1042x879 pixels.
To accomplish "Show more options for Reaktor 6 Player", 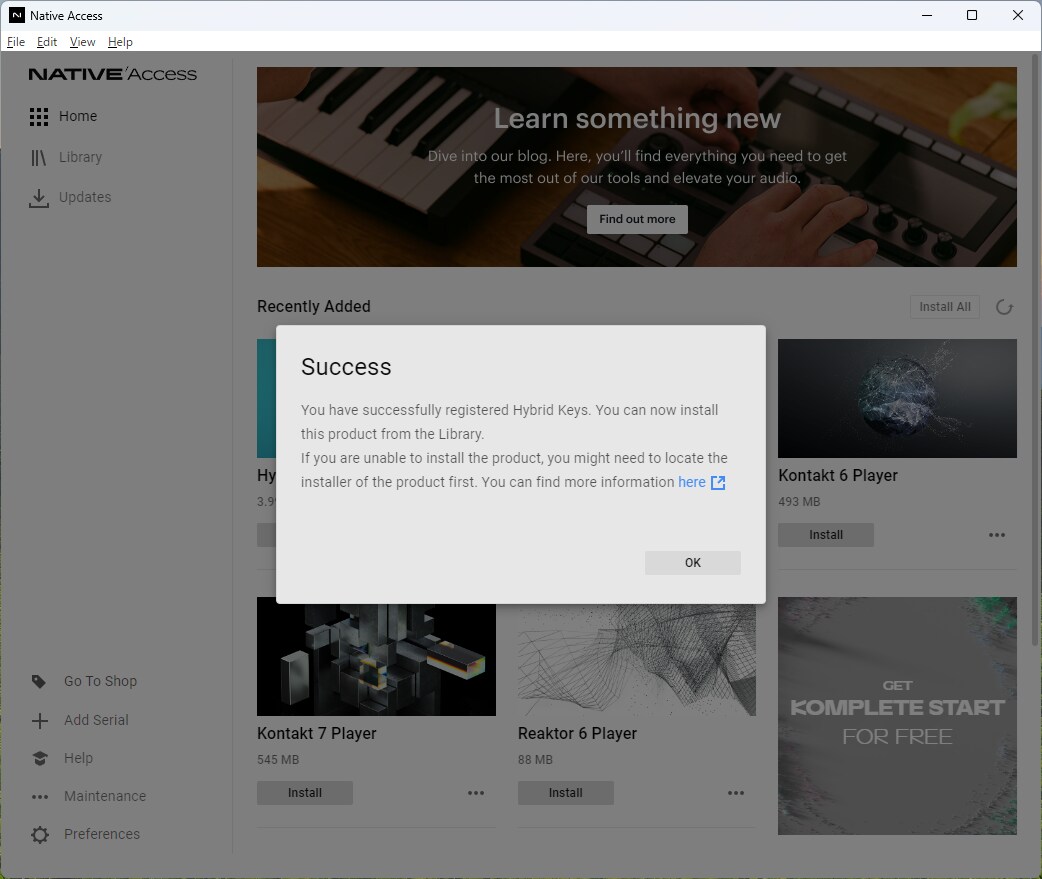I will coord(736,793).
